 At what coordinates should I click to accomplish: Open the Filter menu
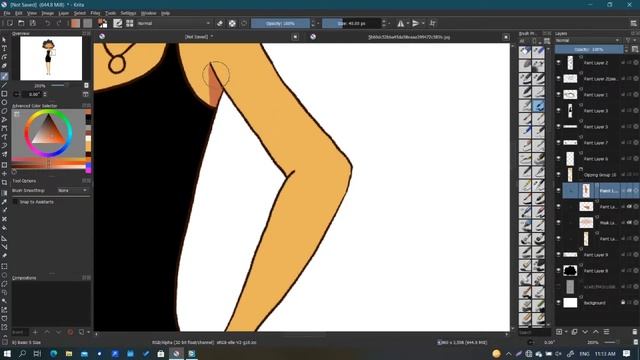click(95, 13)
